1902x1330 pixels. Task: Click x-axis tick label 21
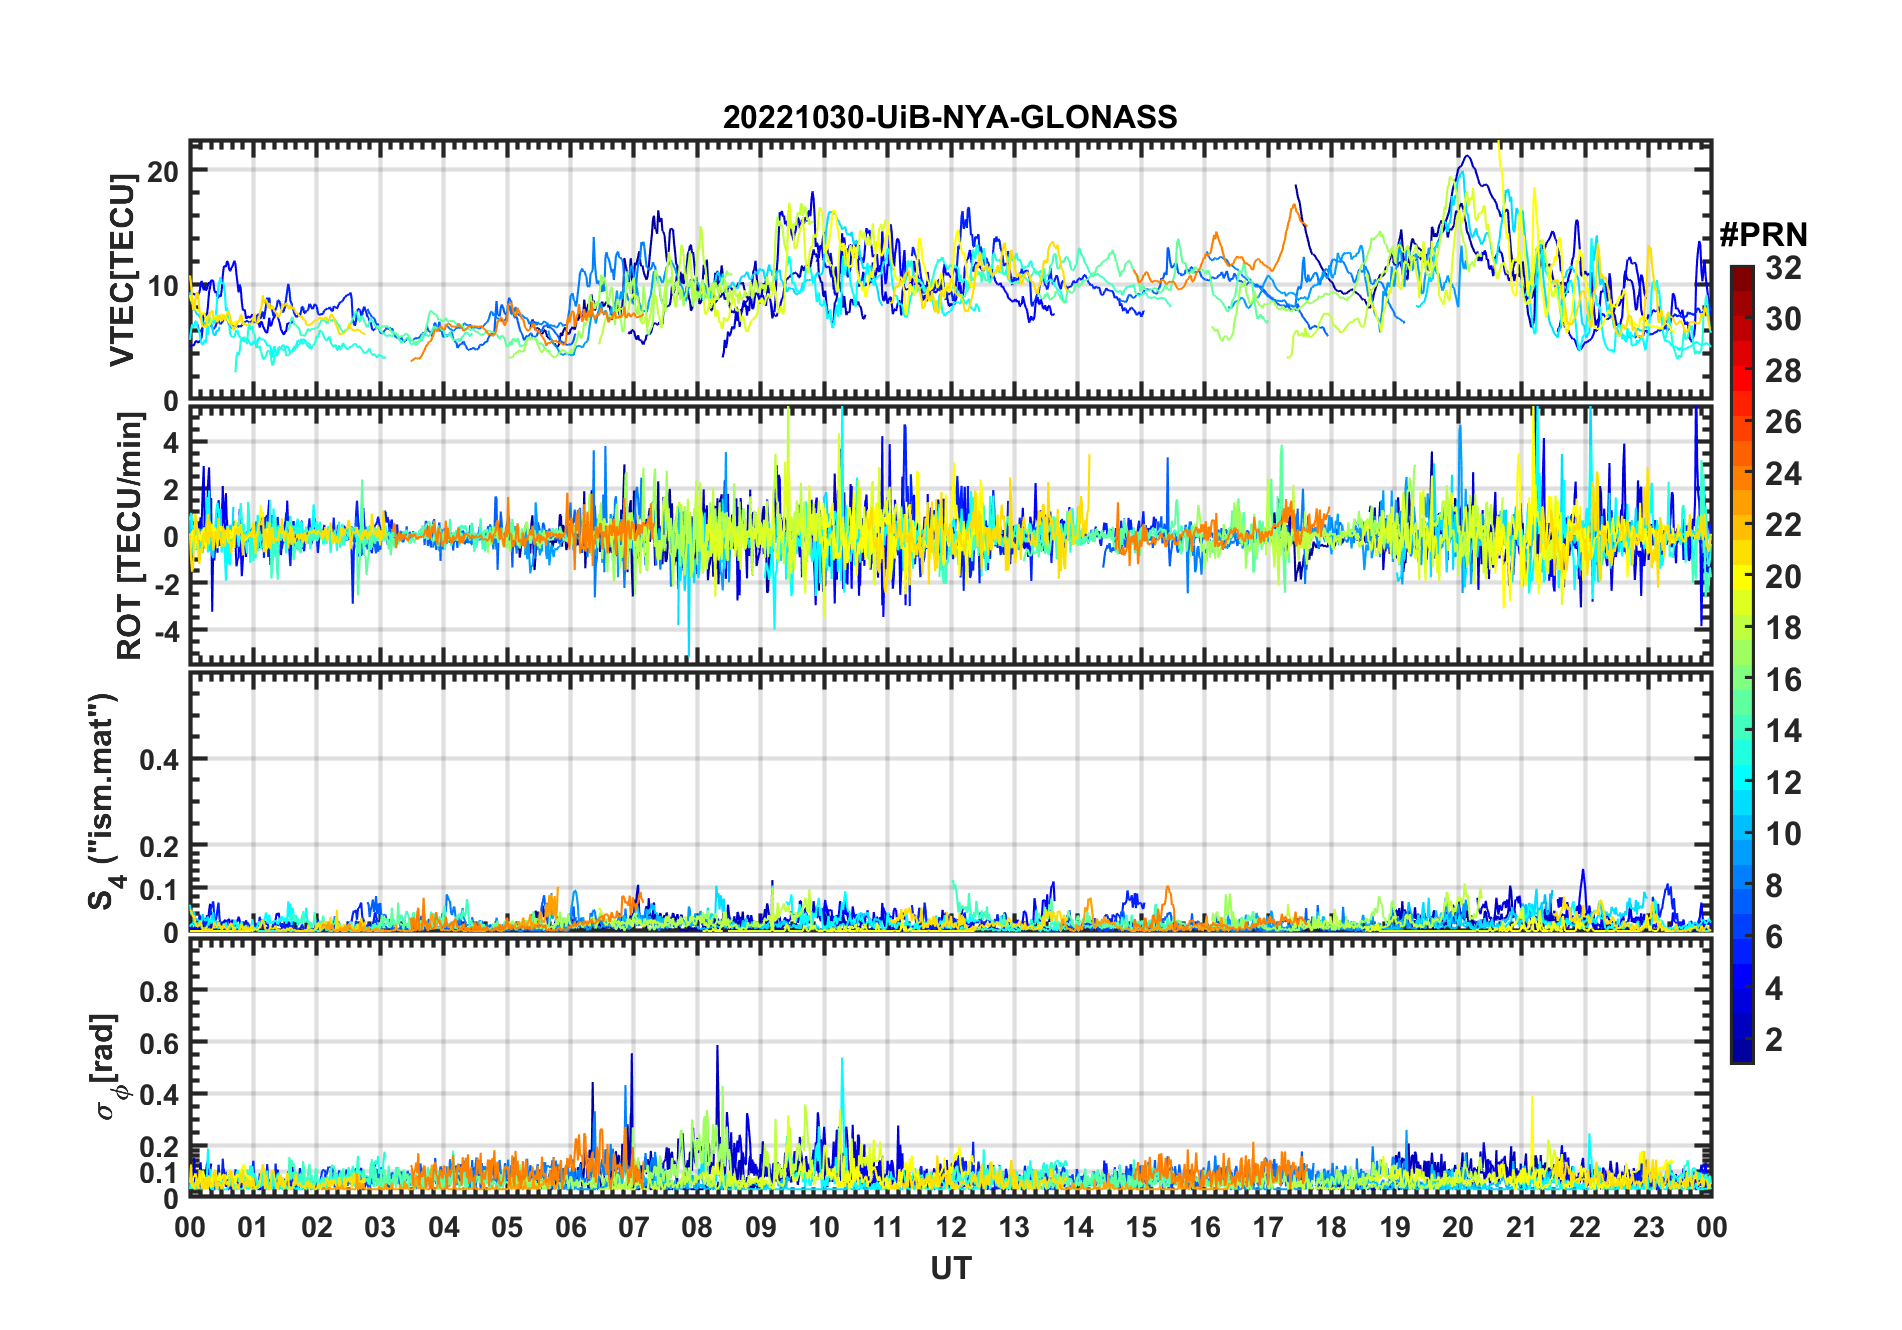[1521, 1227]
